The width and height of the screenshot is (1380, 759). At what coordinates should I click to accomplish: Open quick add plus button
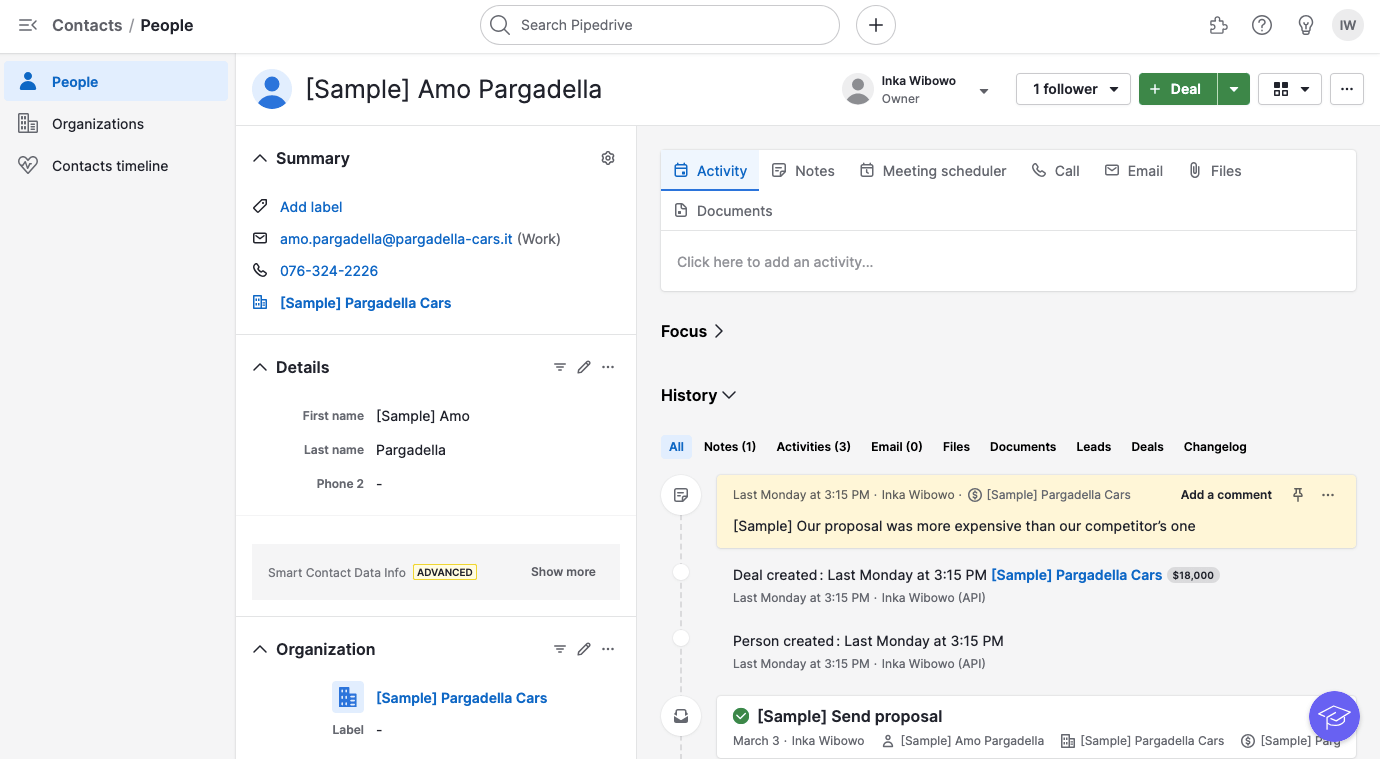pos(876,25)
